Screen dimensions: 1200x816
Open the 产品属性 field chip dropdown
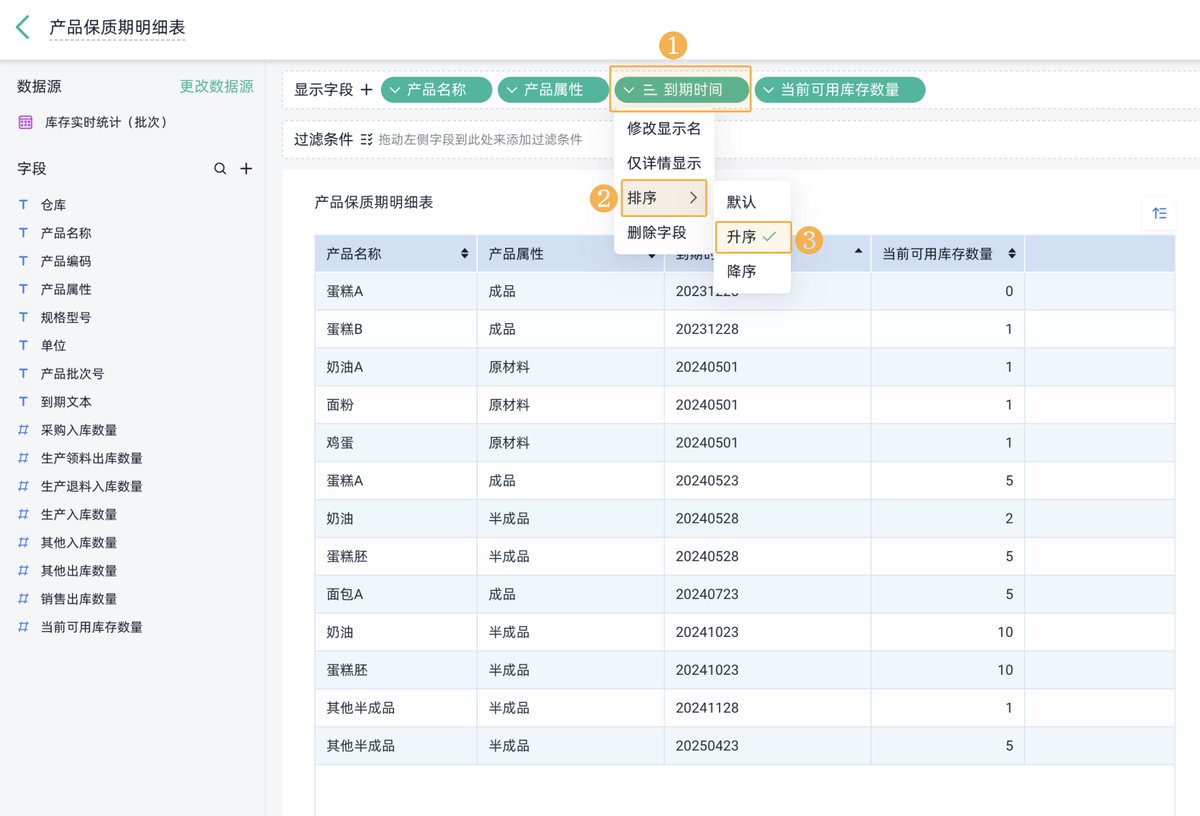(512, 90)
